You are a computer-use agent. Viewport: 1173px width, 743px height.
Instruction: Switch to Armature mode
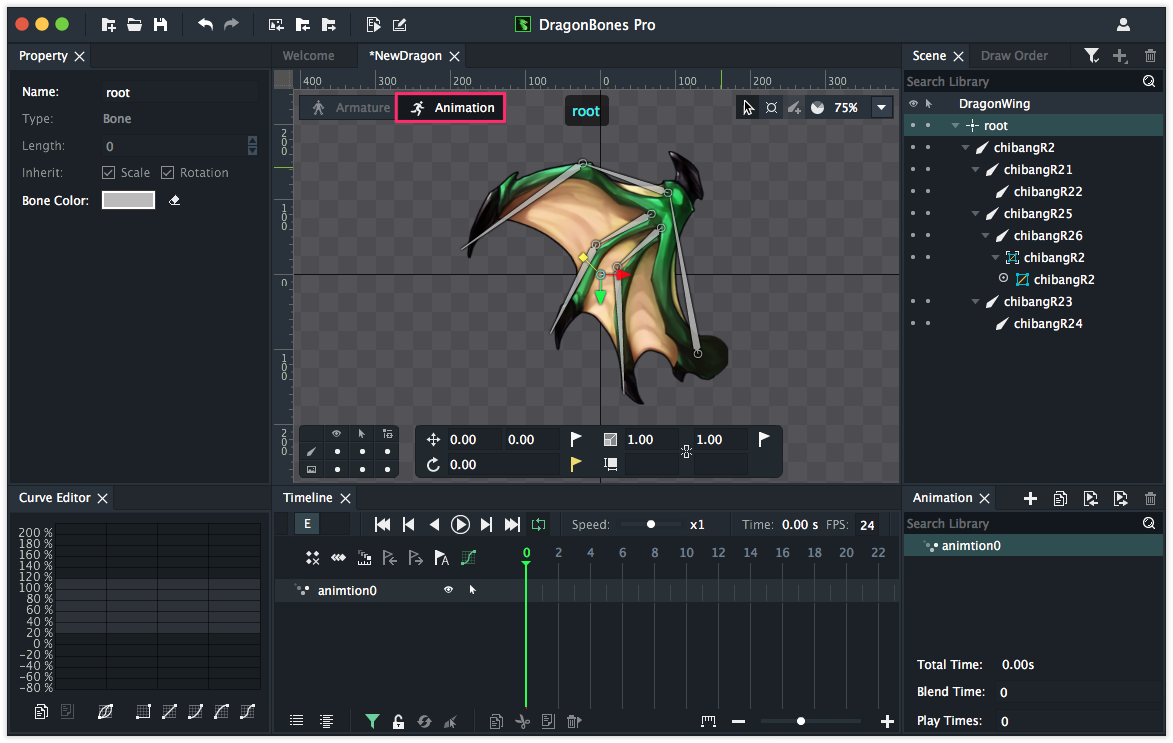tap(351, 108)
